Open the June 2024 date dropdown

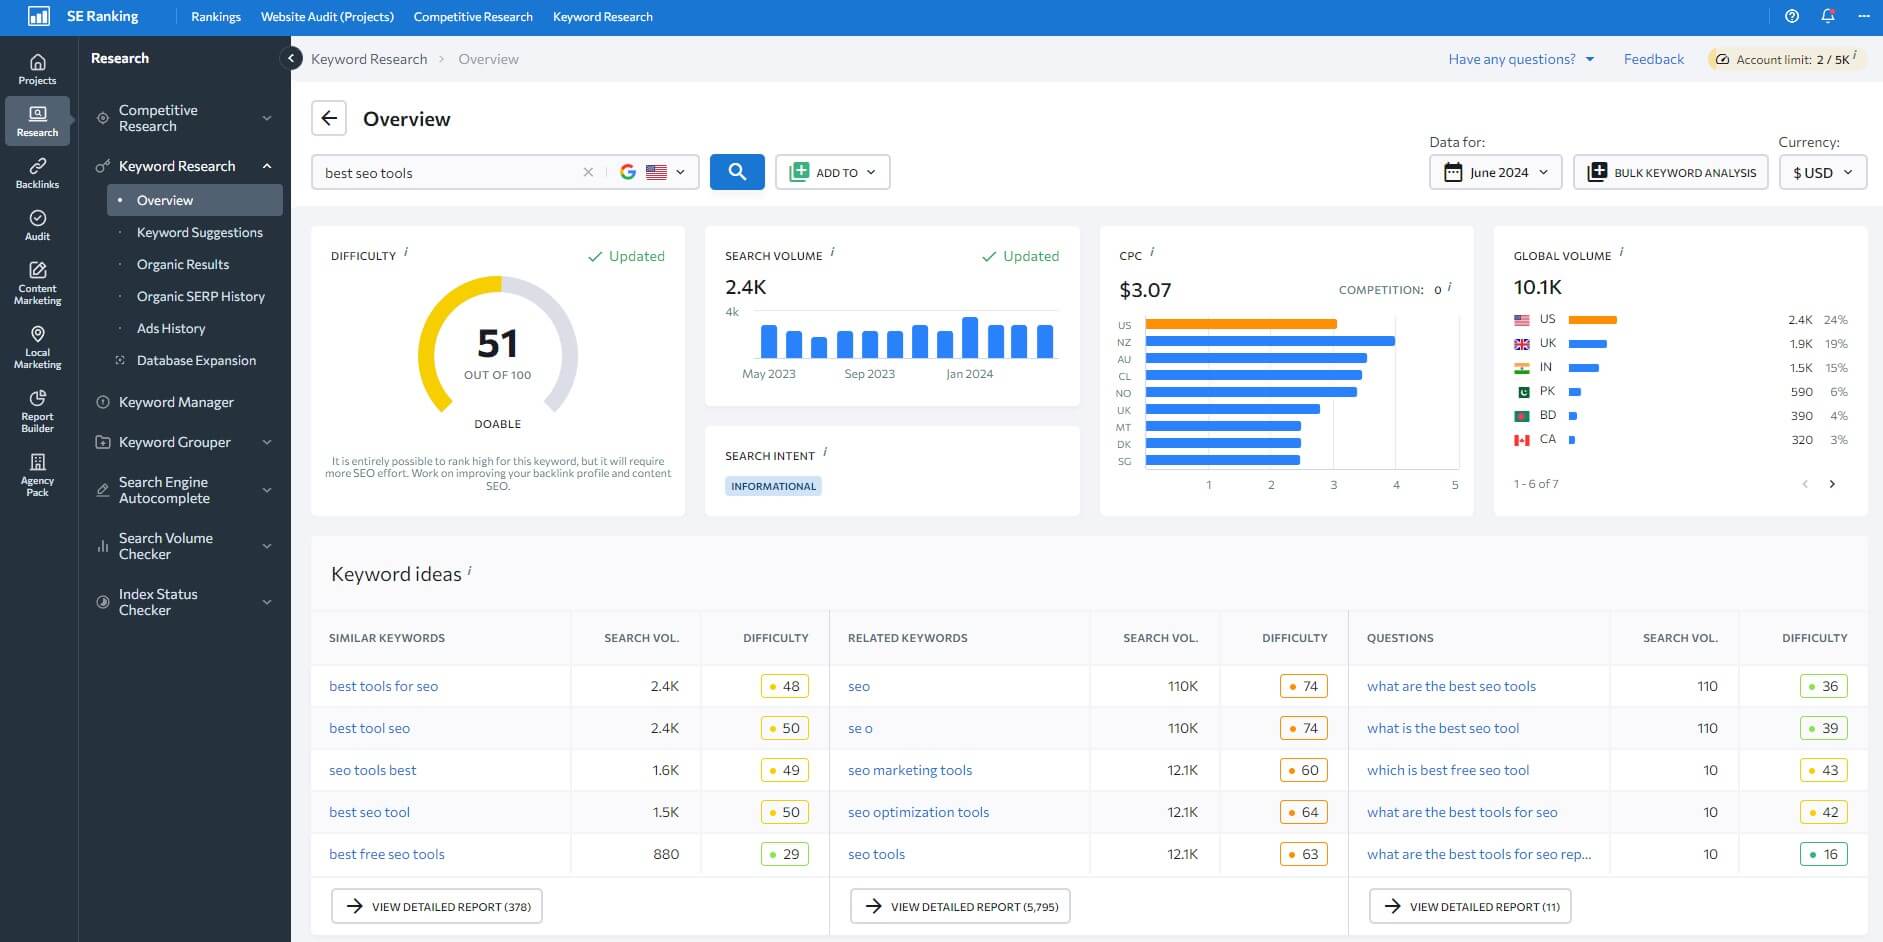(x=1496, y=172)
